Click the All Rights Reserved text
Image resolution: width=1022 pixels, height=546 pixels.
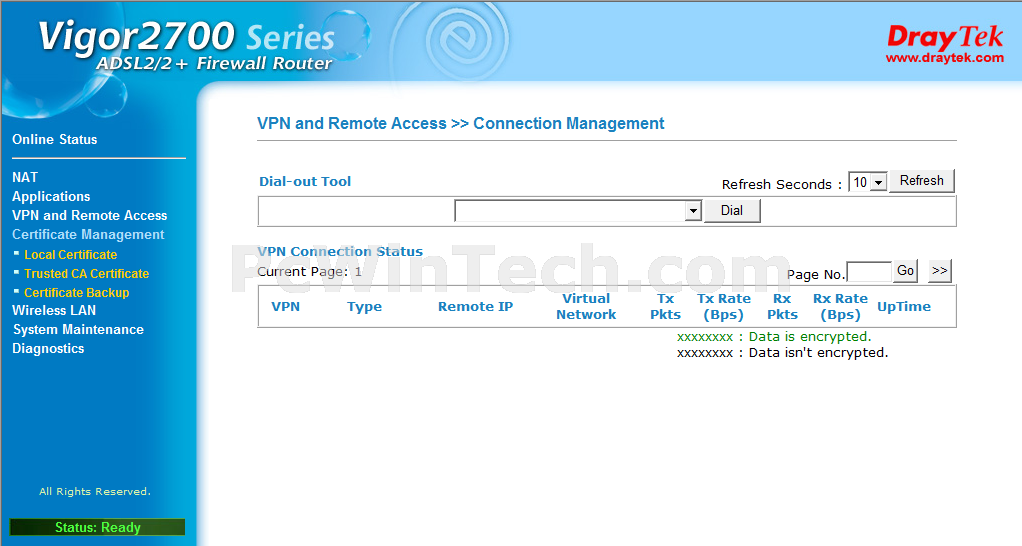[x=95, y=491]
